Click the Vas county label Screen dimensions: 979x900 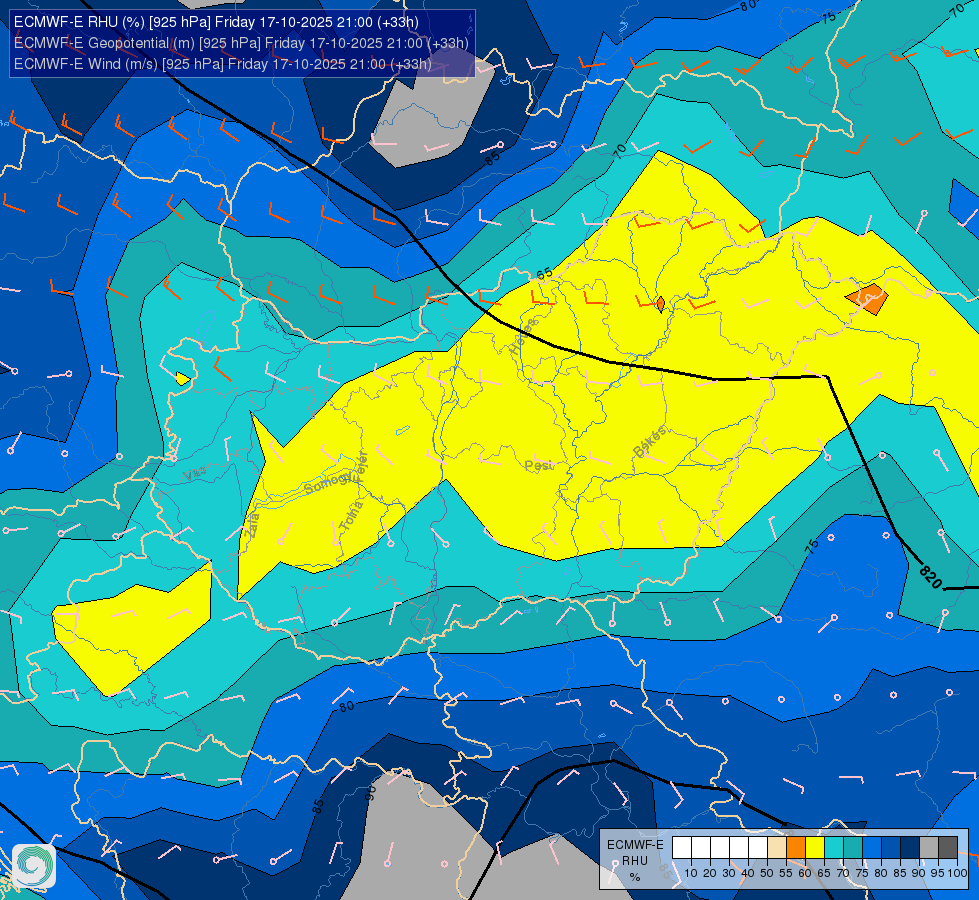(195, 475)
